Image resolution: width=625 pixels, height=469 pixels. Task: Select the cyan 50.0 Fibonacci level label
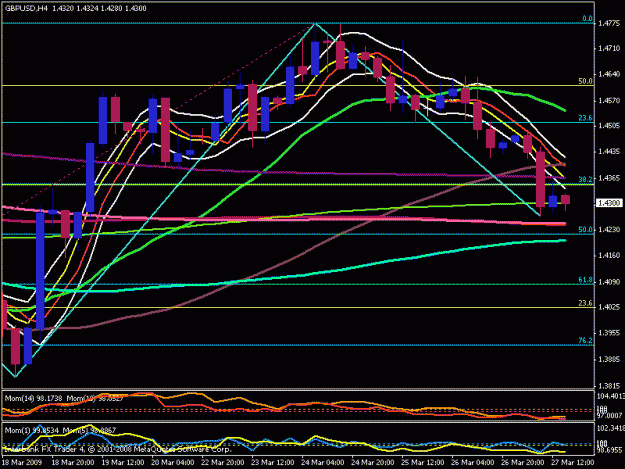point(586,230)
